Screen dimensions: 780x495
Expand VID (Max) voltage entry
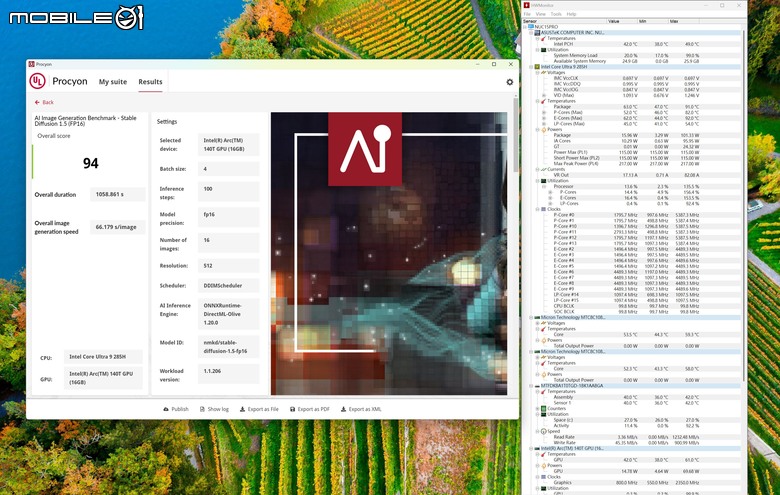tap(544, 95)
